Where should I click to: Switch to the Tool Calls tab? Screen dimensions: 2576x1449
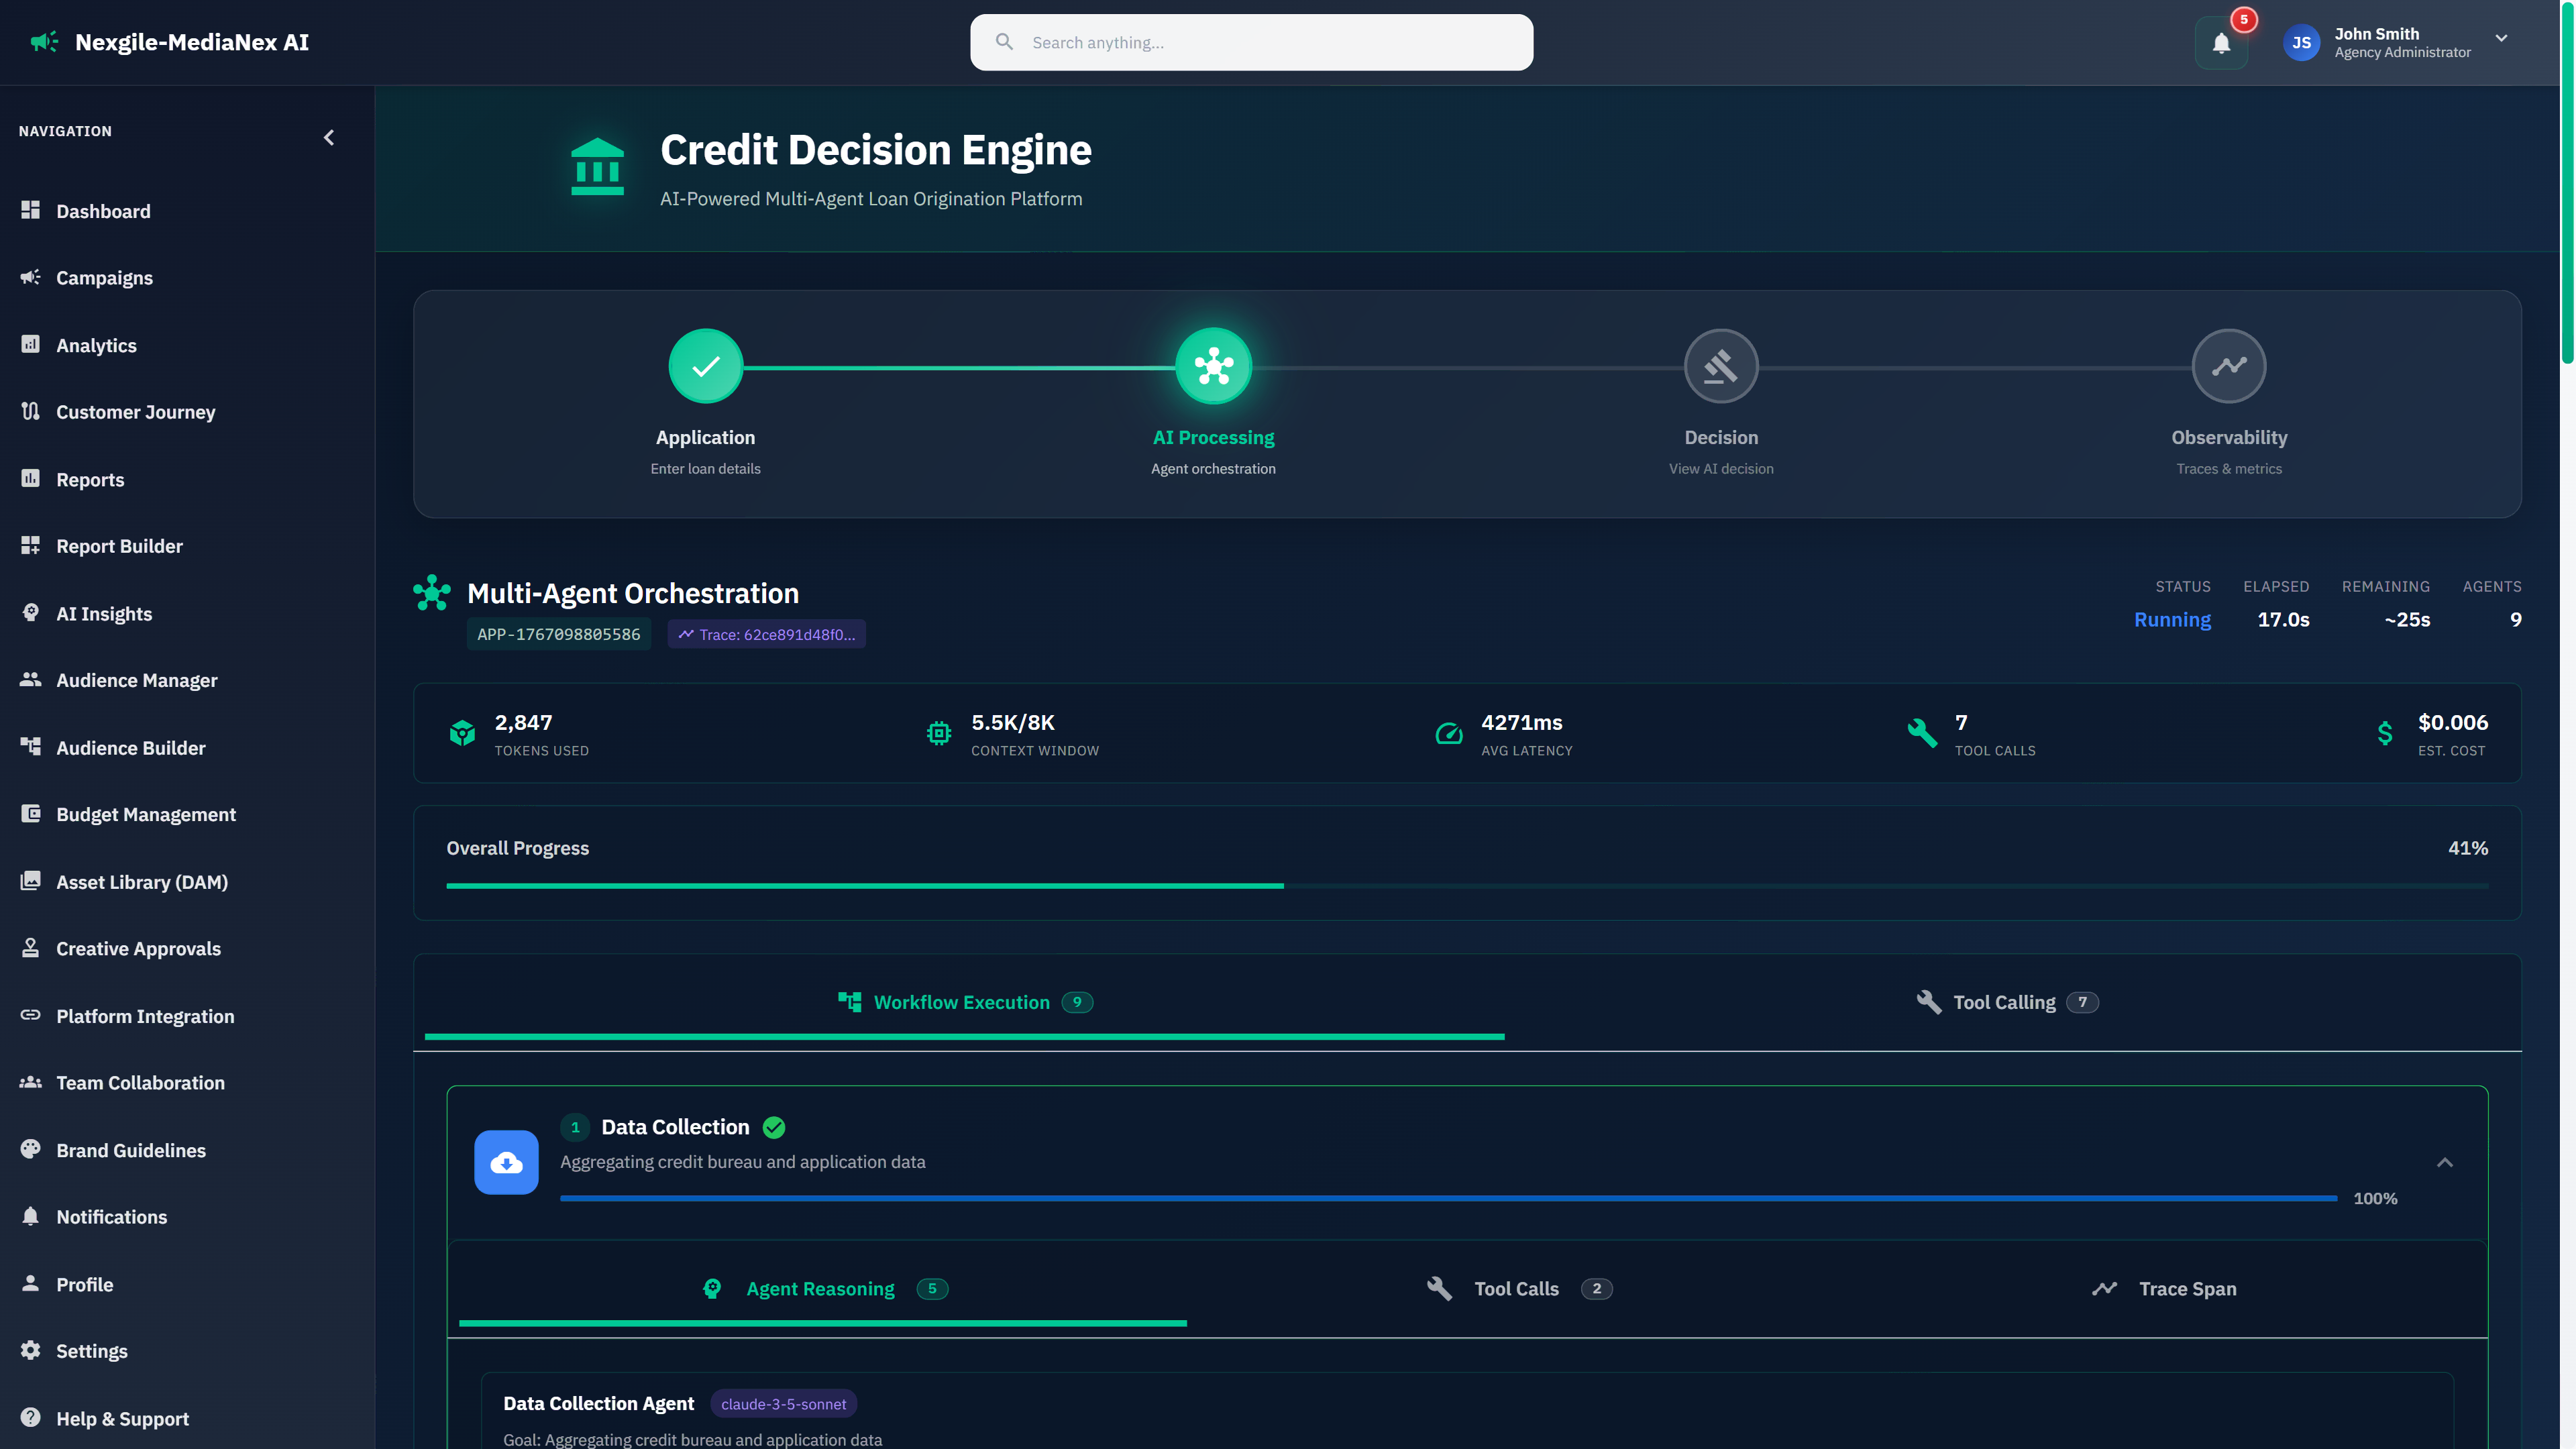(1516, 1288)
